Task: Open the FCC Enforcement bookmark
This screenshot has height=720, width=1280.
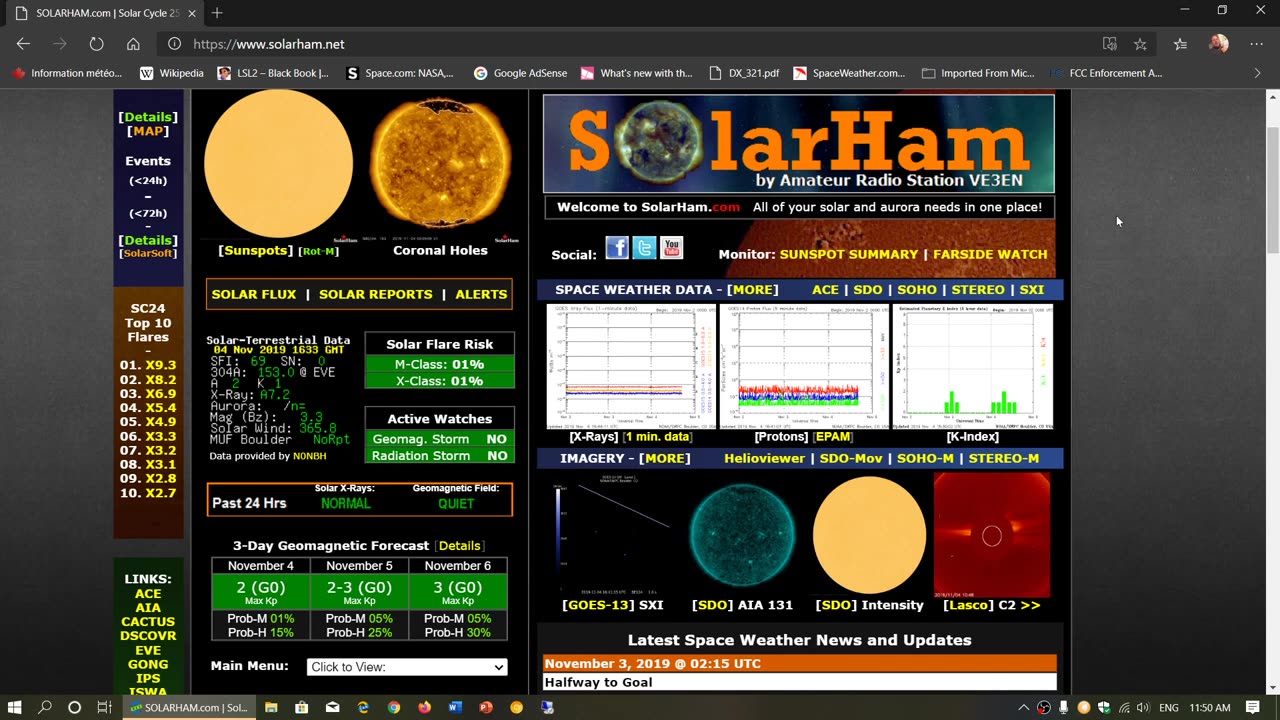Action: [1106, 73]
